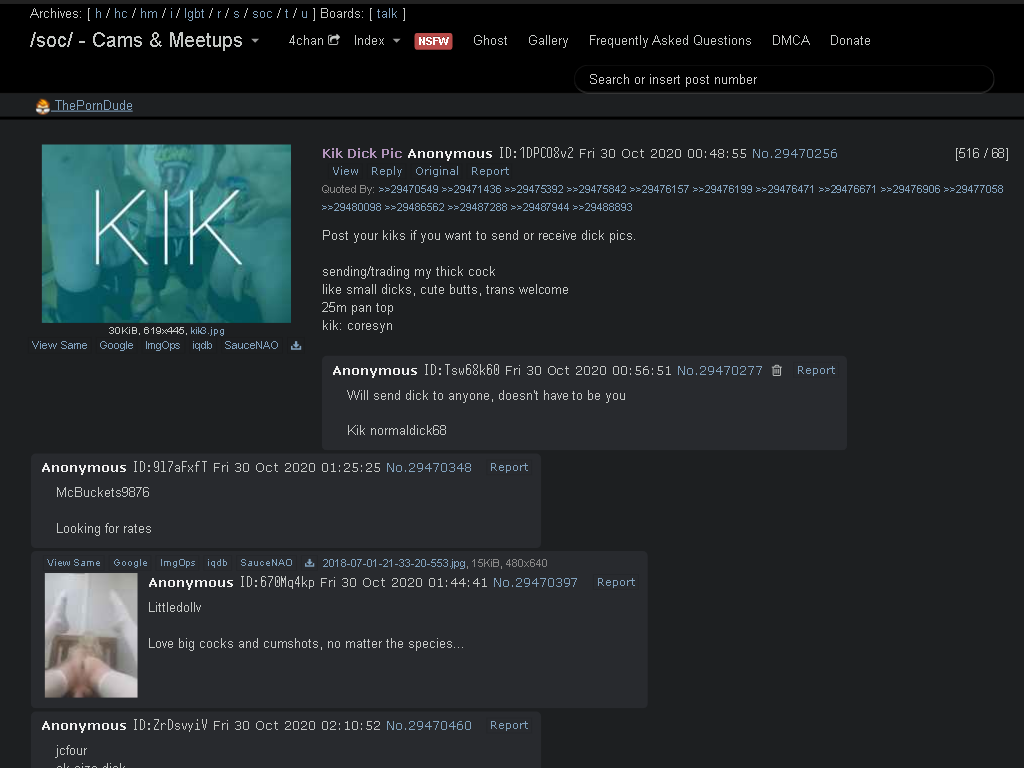This screenshot has width=1024, height=768.
Task: Open the 'i' archive link
Action: pyautogui.click(x=171, y=13)
